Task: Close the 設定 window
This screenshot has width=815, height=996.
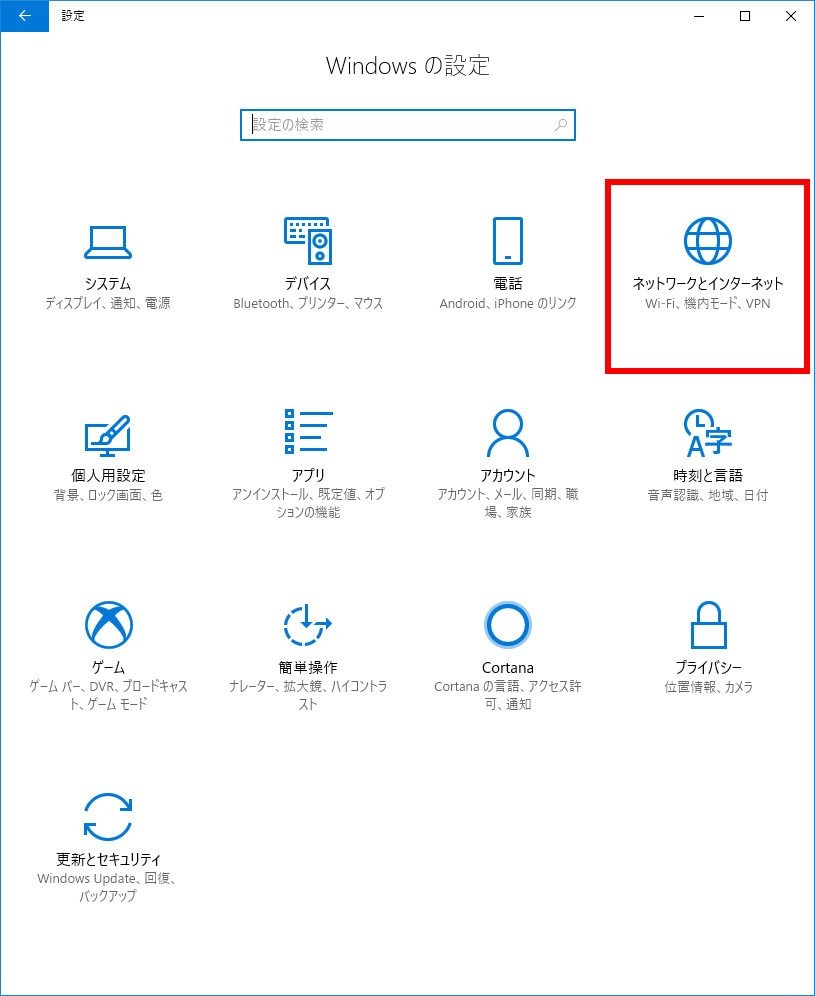Action: coord(791,16)
